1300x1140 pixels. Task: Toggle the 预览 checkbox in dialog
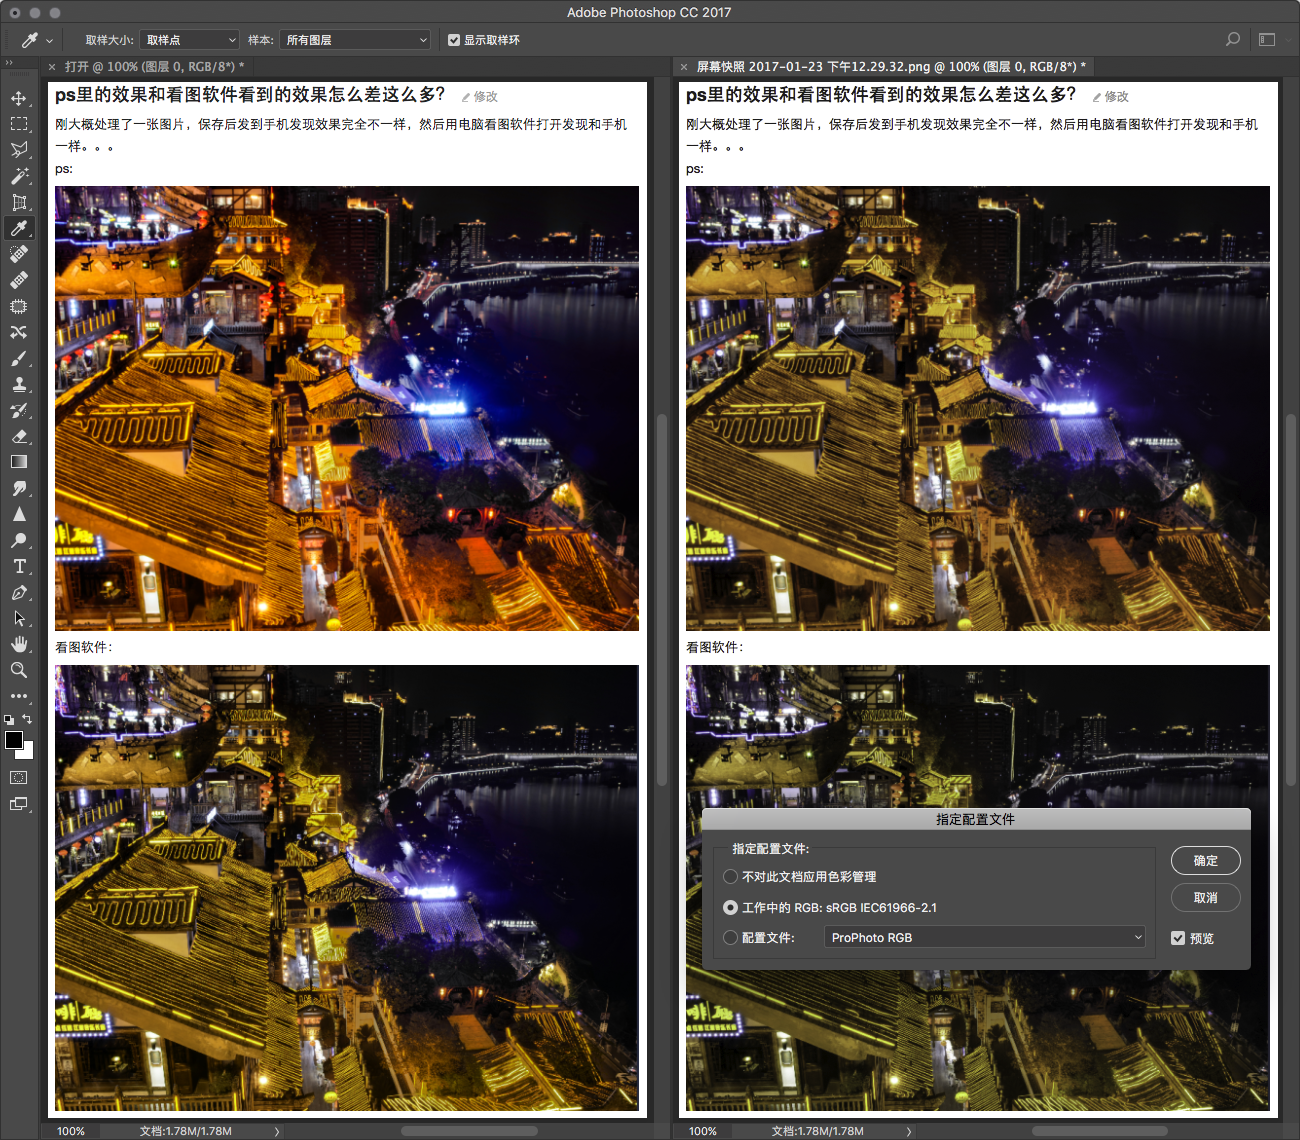(x=1178, y=938)
